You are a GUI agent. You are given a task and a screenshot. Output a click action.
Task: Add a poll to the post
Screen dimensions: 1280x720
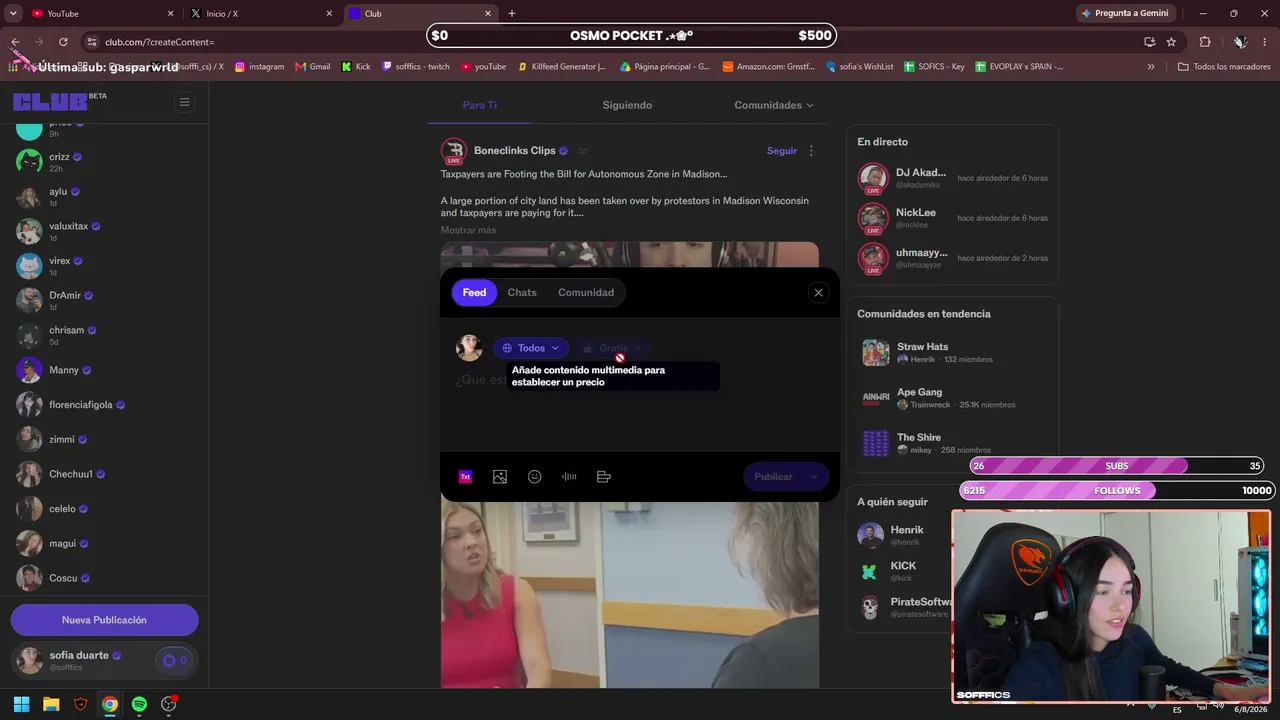pyautogui.click(x=604, y=477)
